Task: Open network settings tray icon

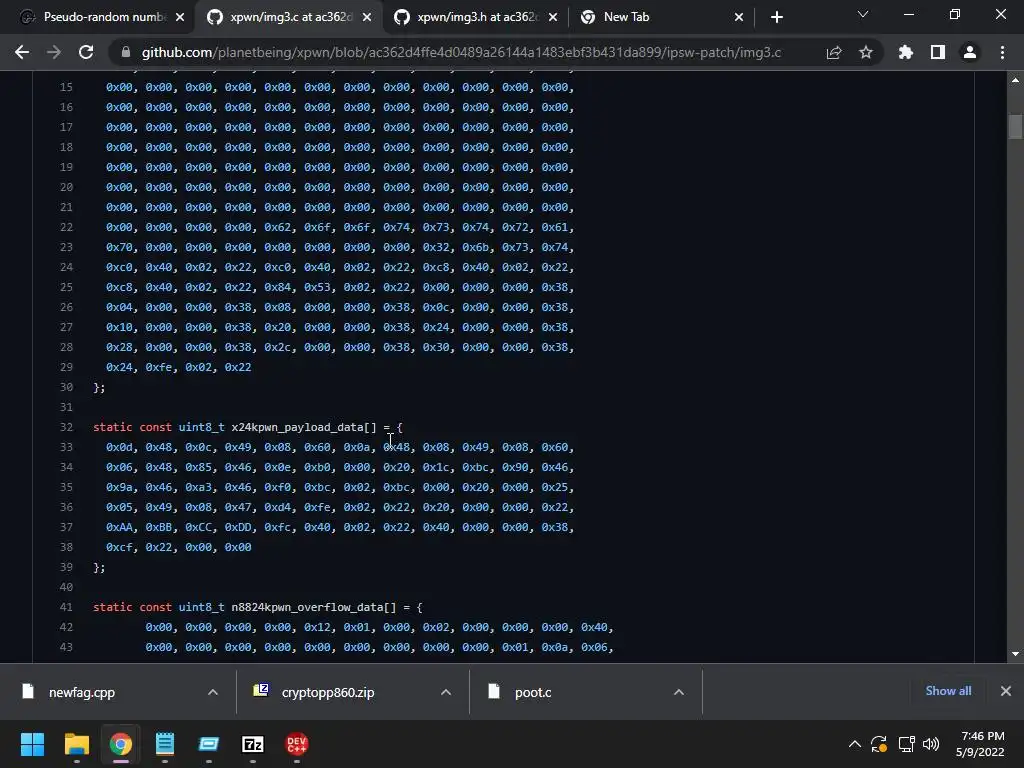Action: click(x=906, y=744)
